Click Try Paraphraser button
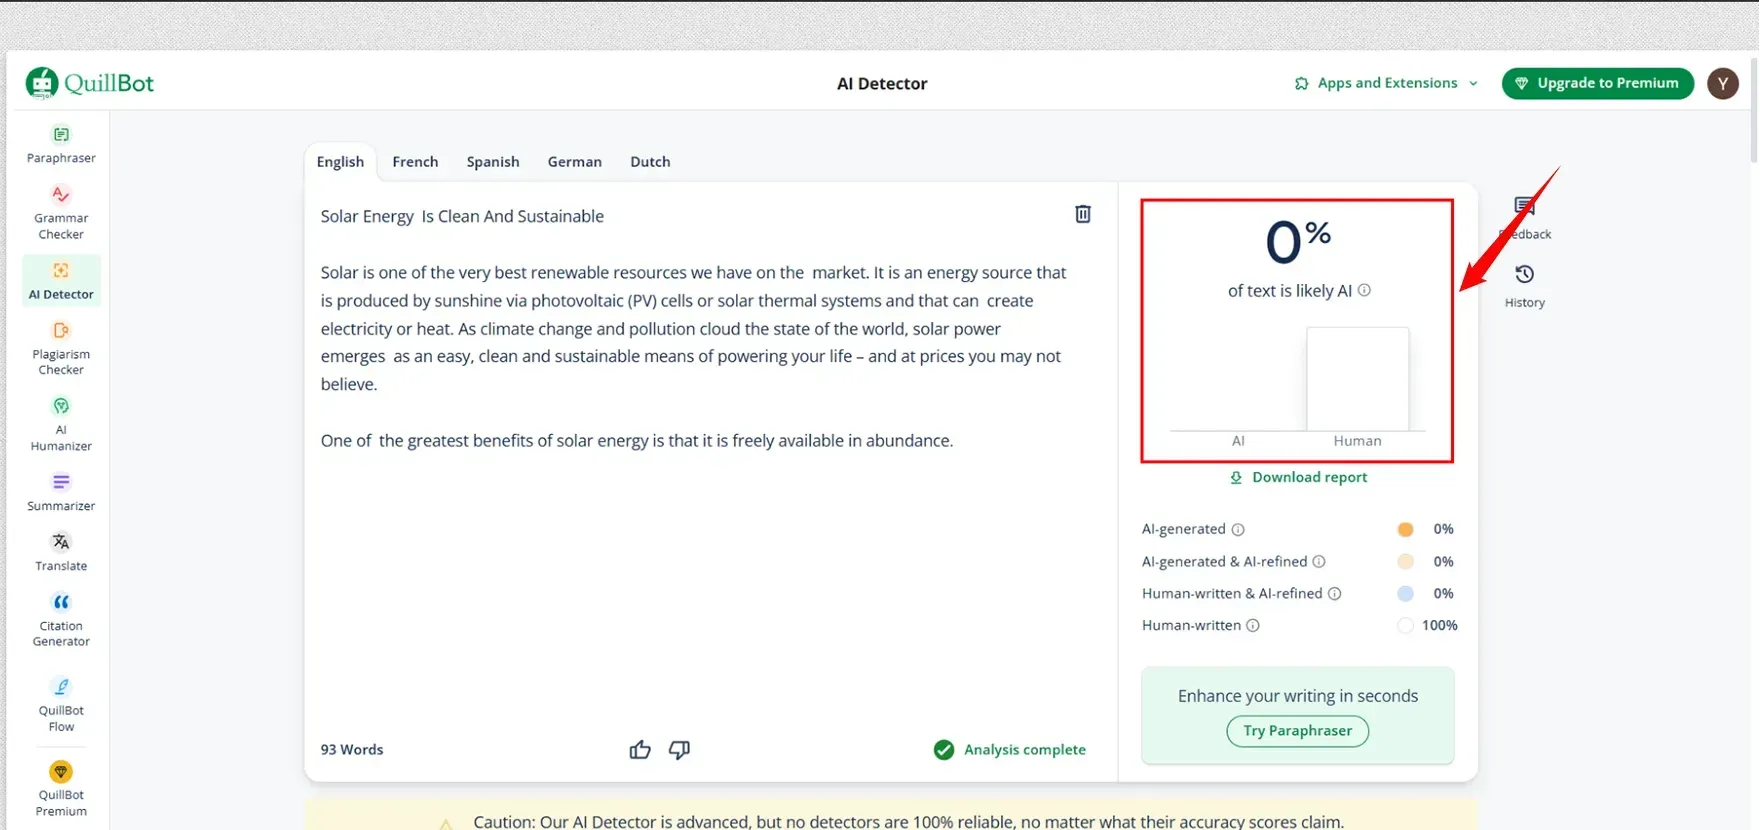 coord(1297,731)
